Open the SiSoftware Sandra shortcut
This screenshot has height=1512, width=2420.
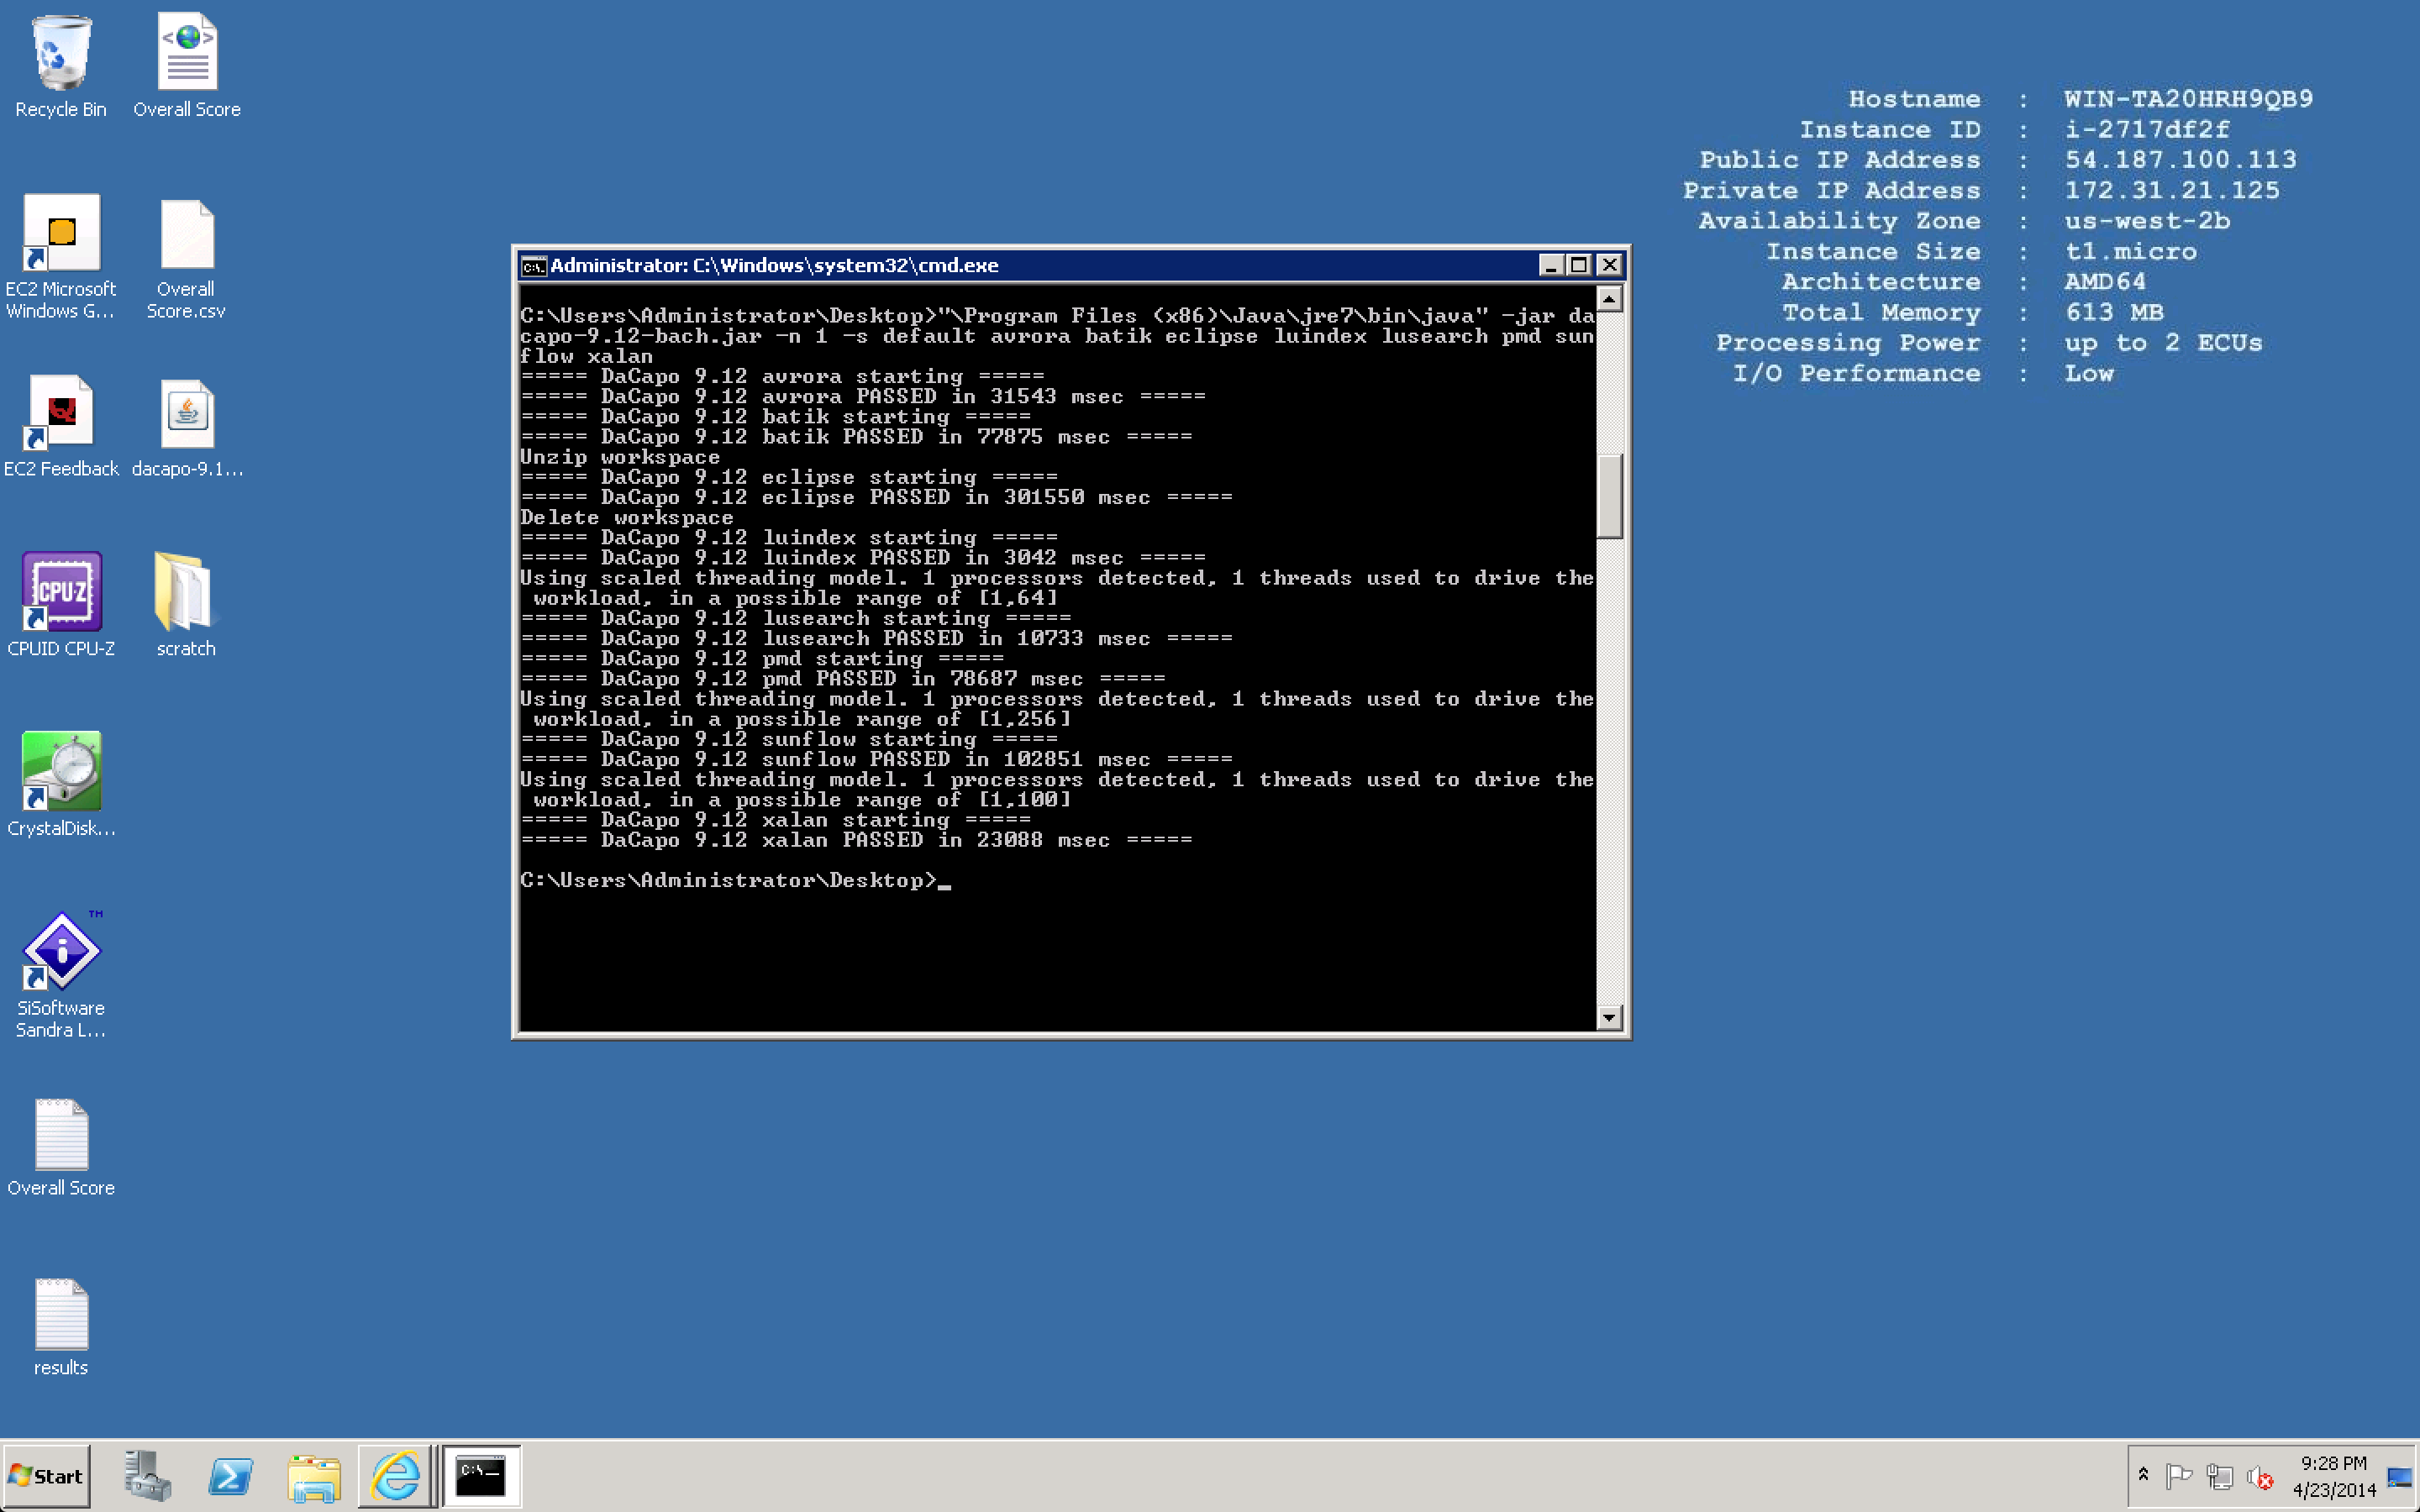61,951
